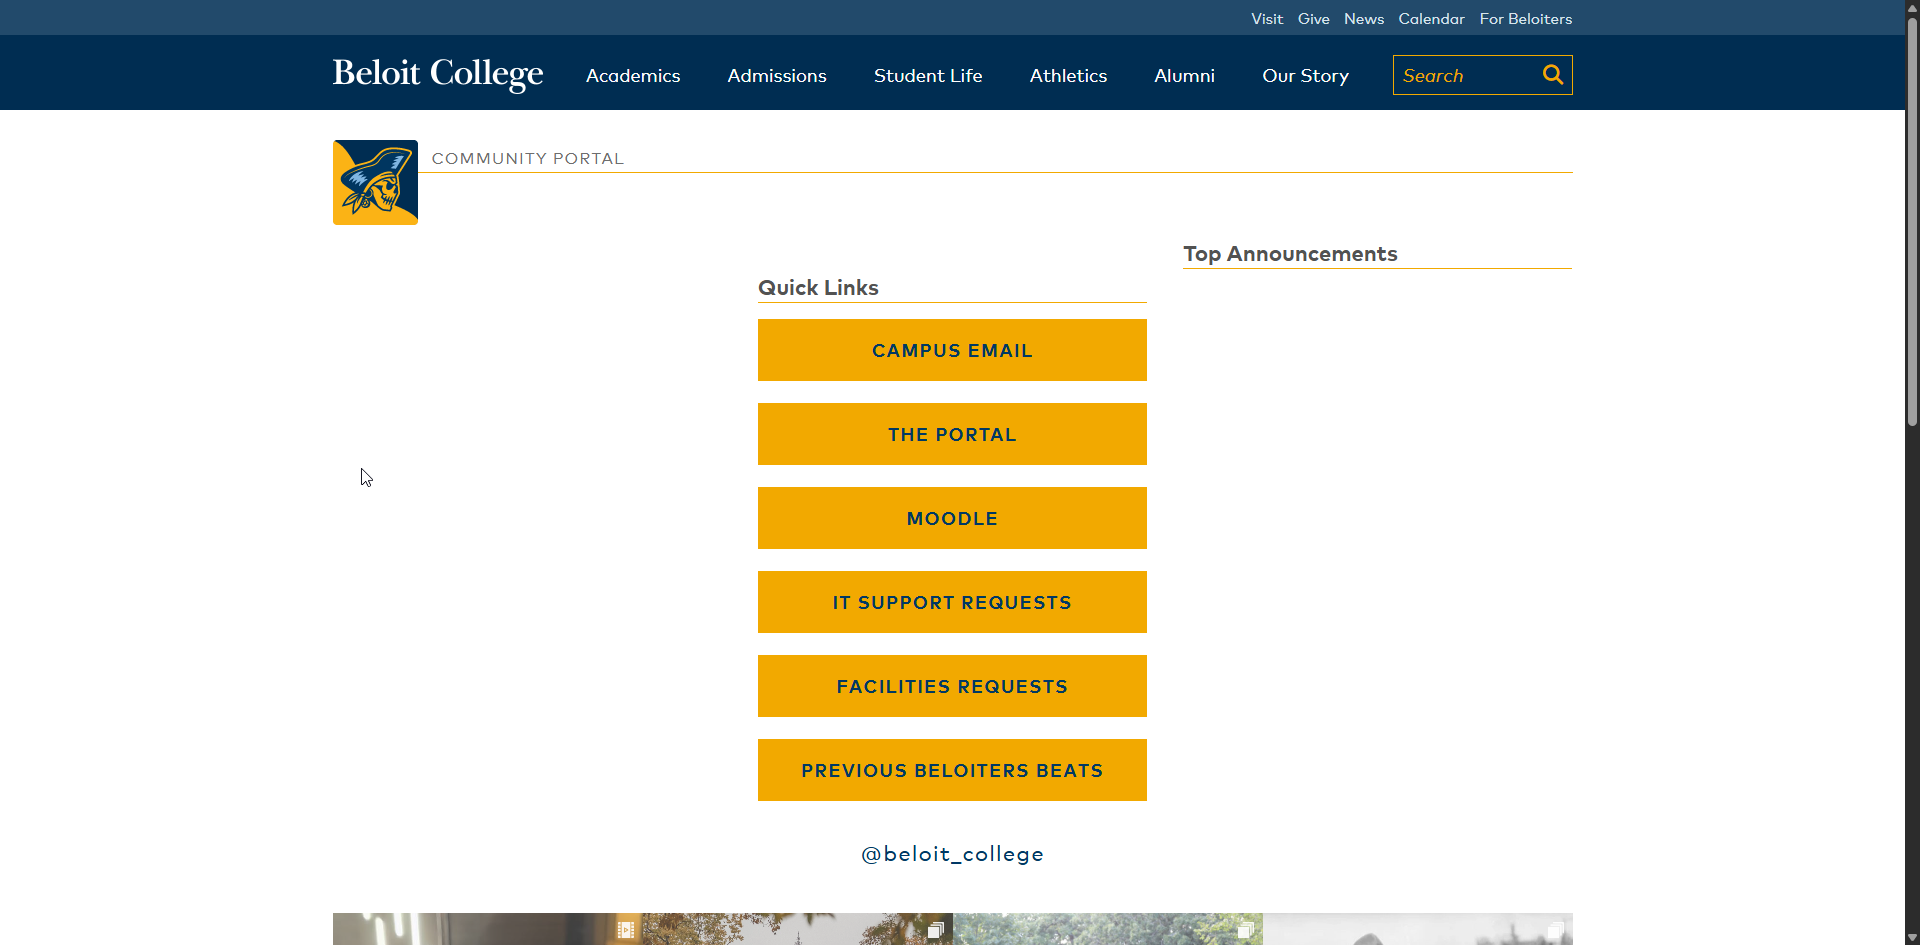The image size is (1920, 945).
Task: Launch Moodle from Quick Links
Action: (x=952, y=518)
